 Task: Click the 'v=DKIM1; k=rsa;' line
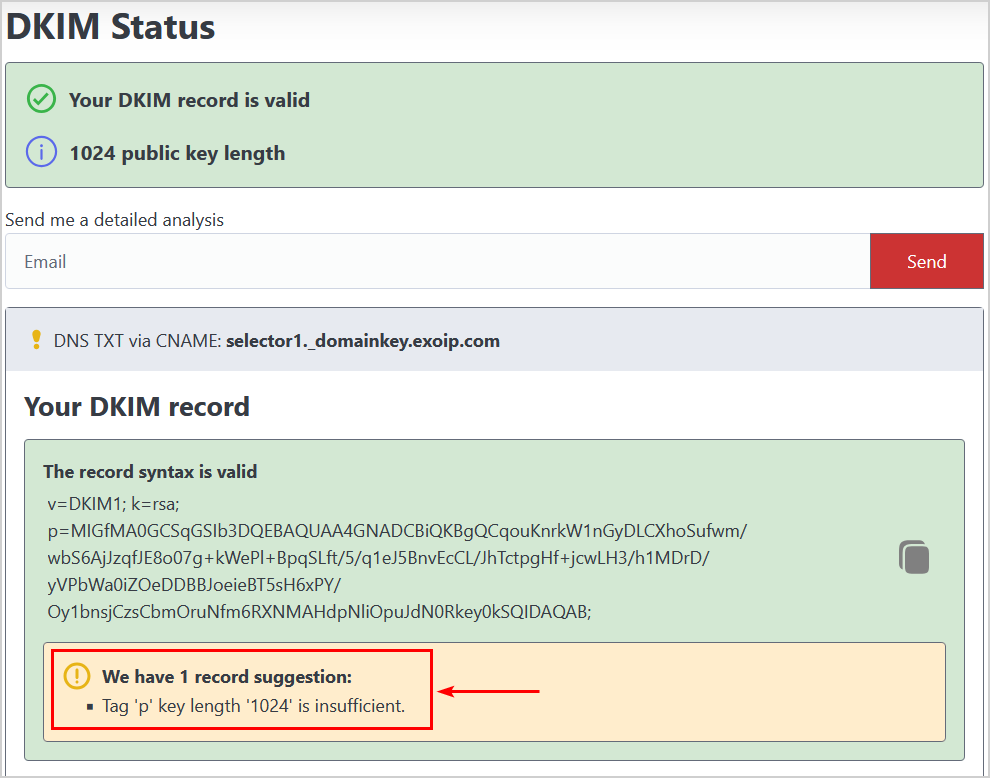tap(114, 504)
